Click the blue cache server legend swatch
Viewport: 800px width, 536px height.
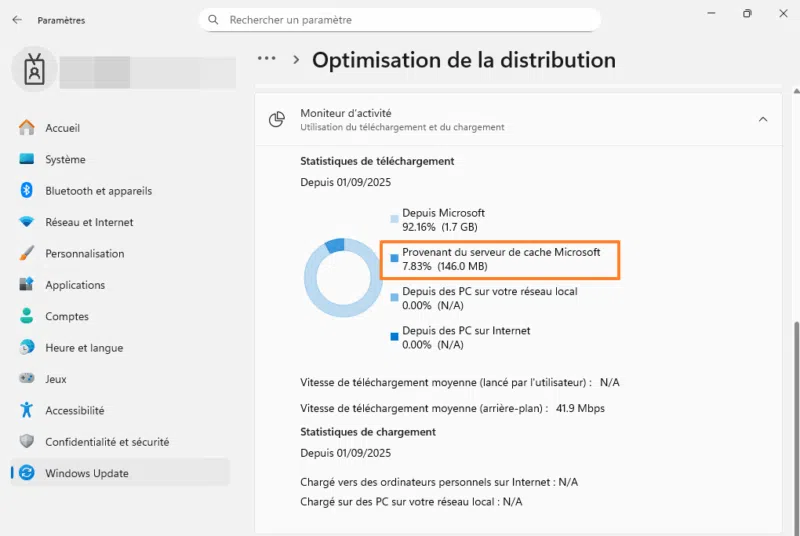394,259
